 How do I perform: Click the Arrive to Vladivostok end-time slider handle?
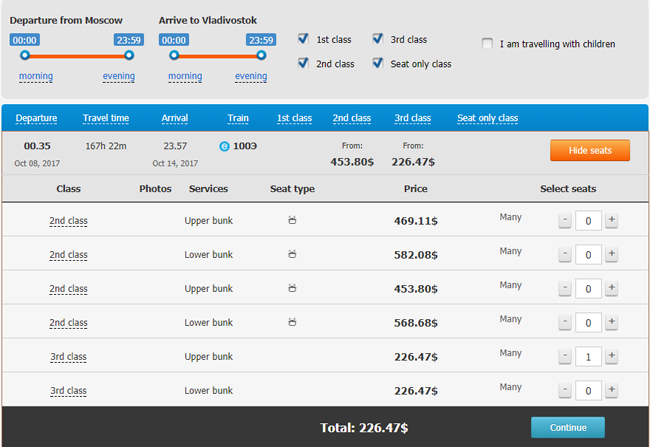(x=261, y=55)
